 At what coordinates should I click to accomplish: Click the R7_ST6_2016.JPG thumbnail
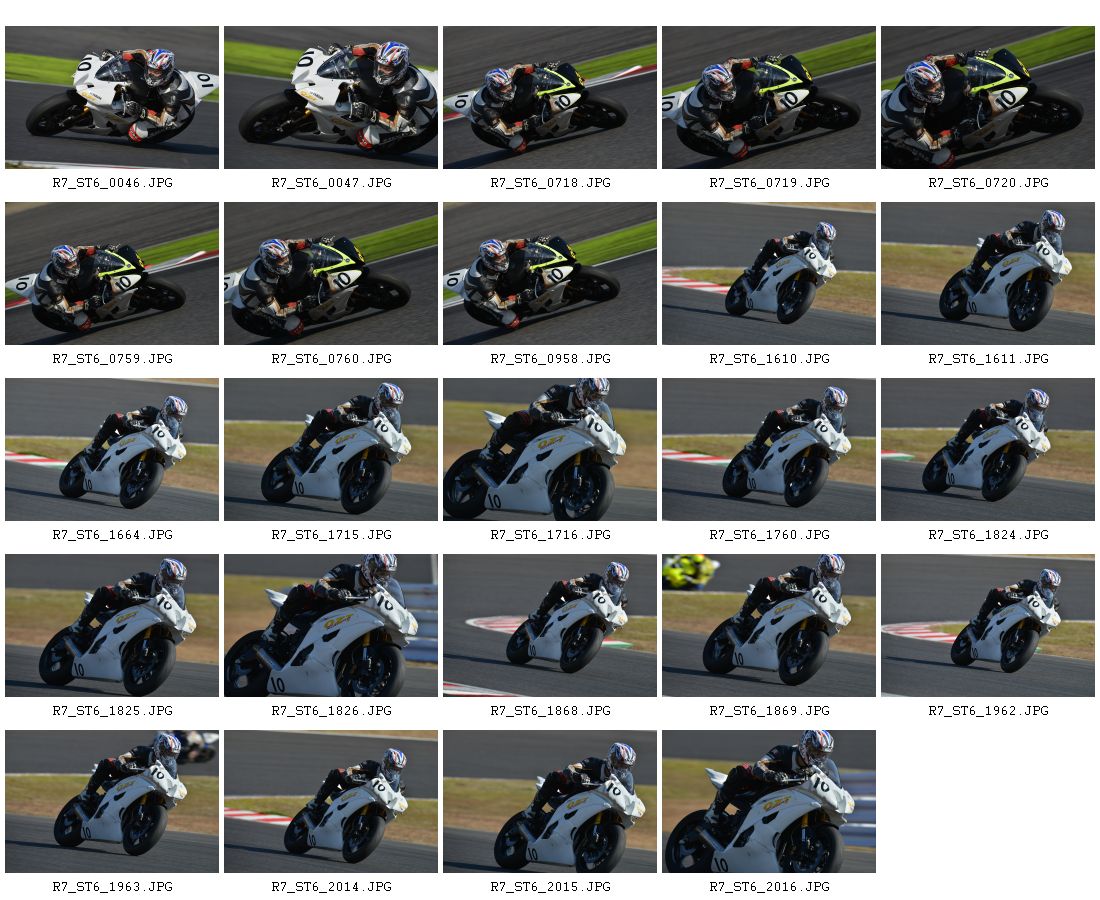[768, 802]
